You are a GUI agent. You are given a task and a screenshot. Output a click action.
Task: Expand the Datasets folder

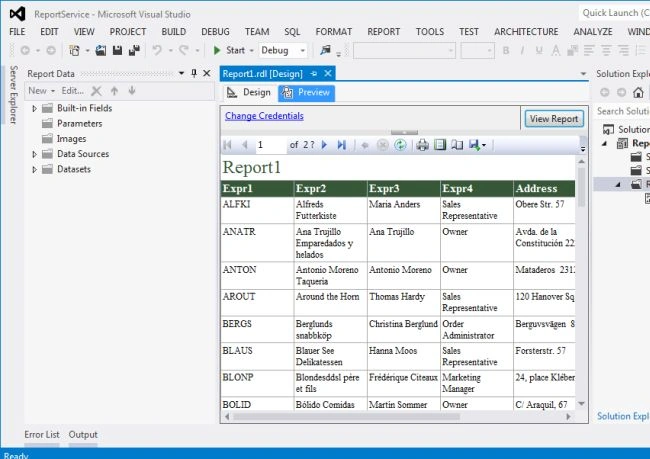click(x=34, y=169)
